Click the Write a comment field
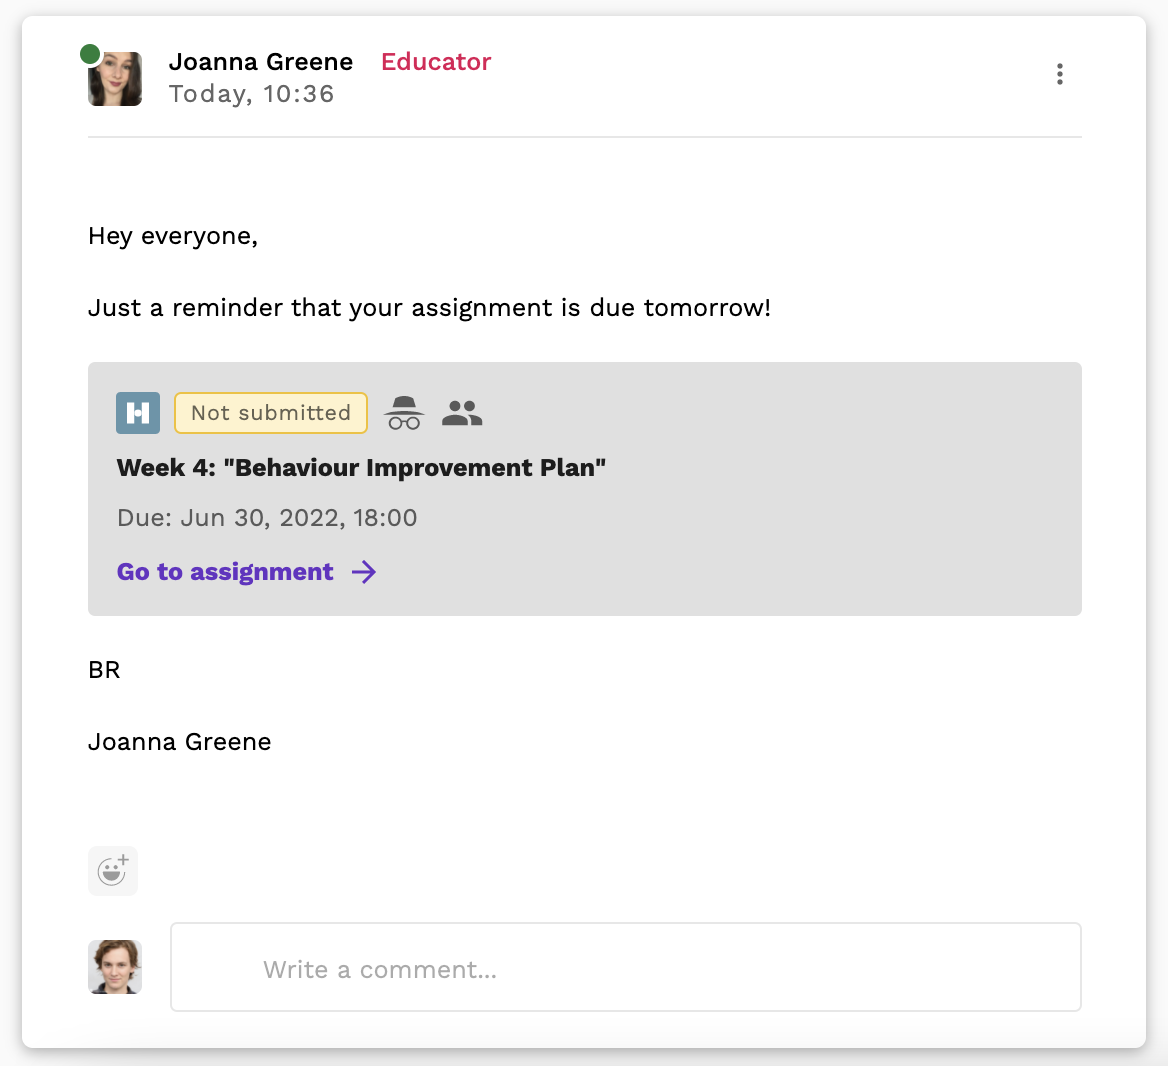This screenshot has height=1066, width=1168. (626, 967)
